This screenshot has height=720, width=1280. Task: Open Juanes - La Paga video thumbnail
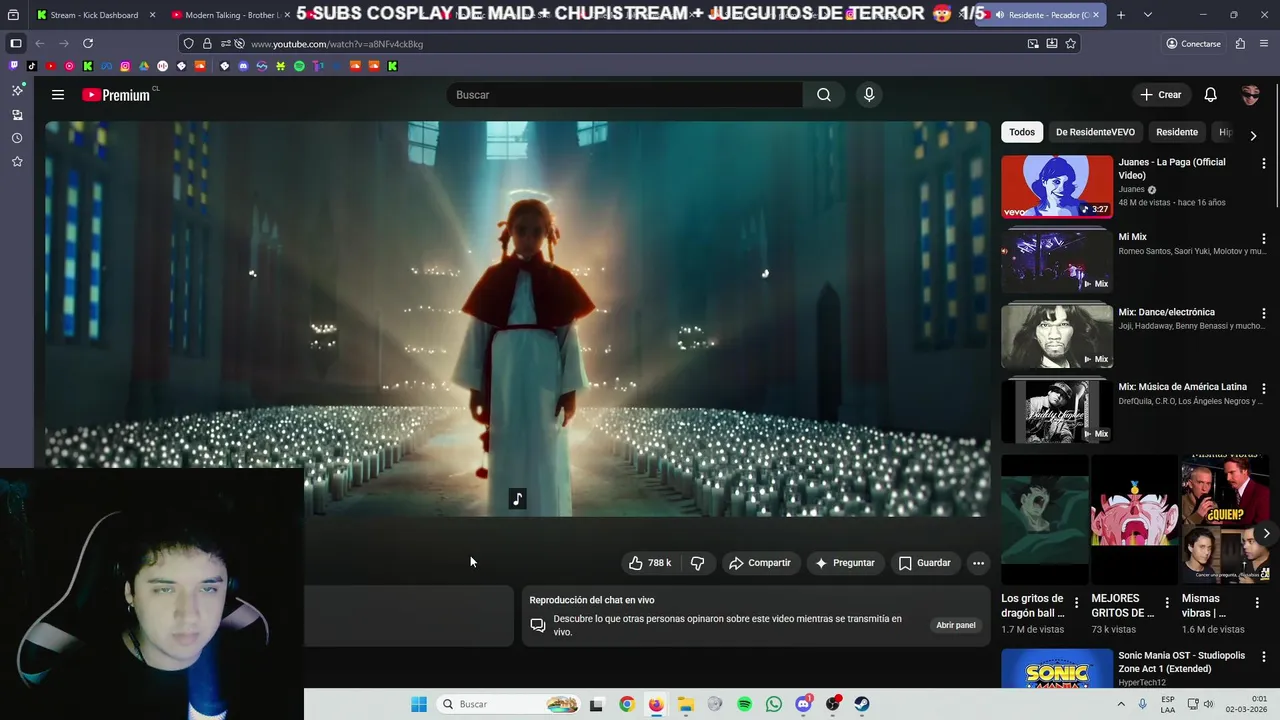pyautogui.click(x=1057, y=186)
